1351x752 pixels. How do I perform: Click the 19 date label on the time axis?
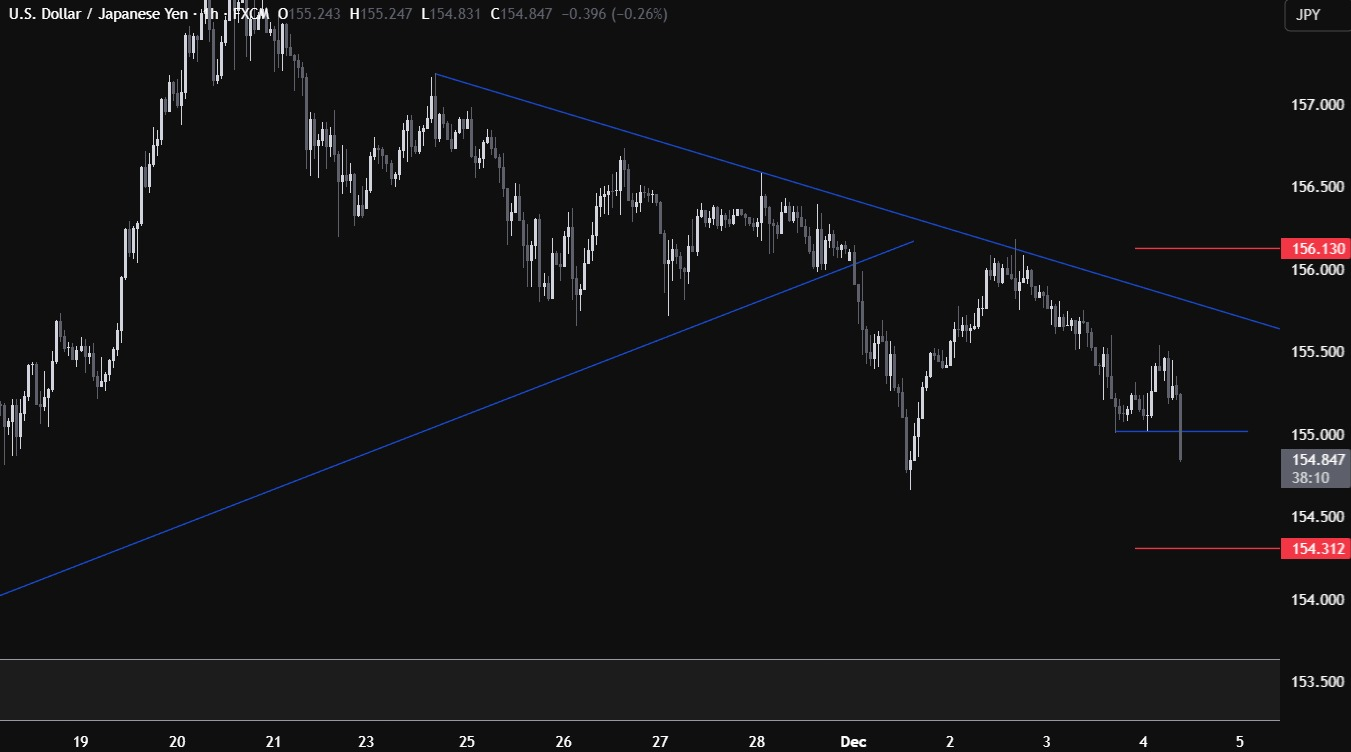tap(81, 741)
